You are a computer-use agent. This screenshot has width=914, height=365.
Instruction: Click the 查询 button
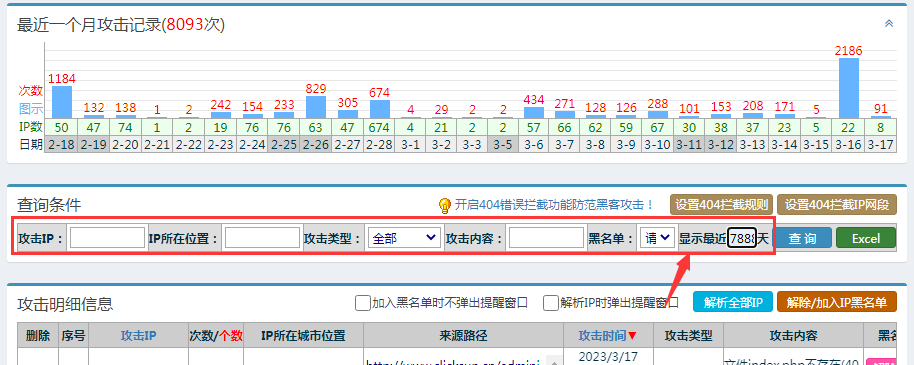tap(803, 238)
